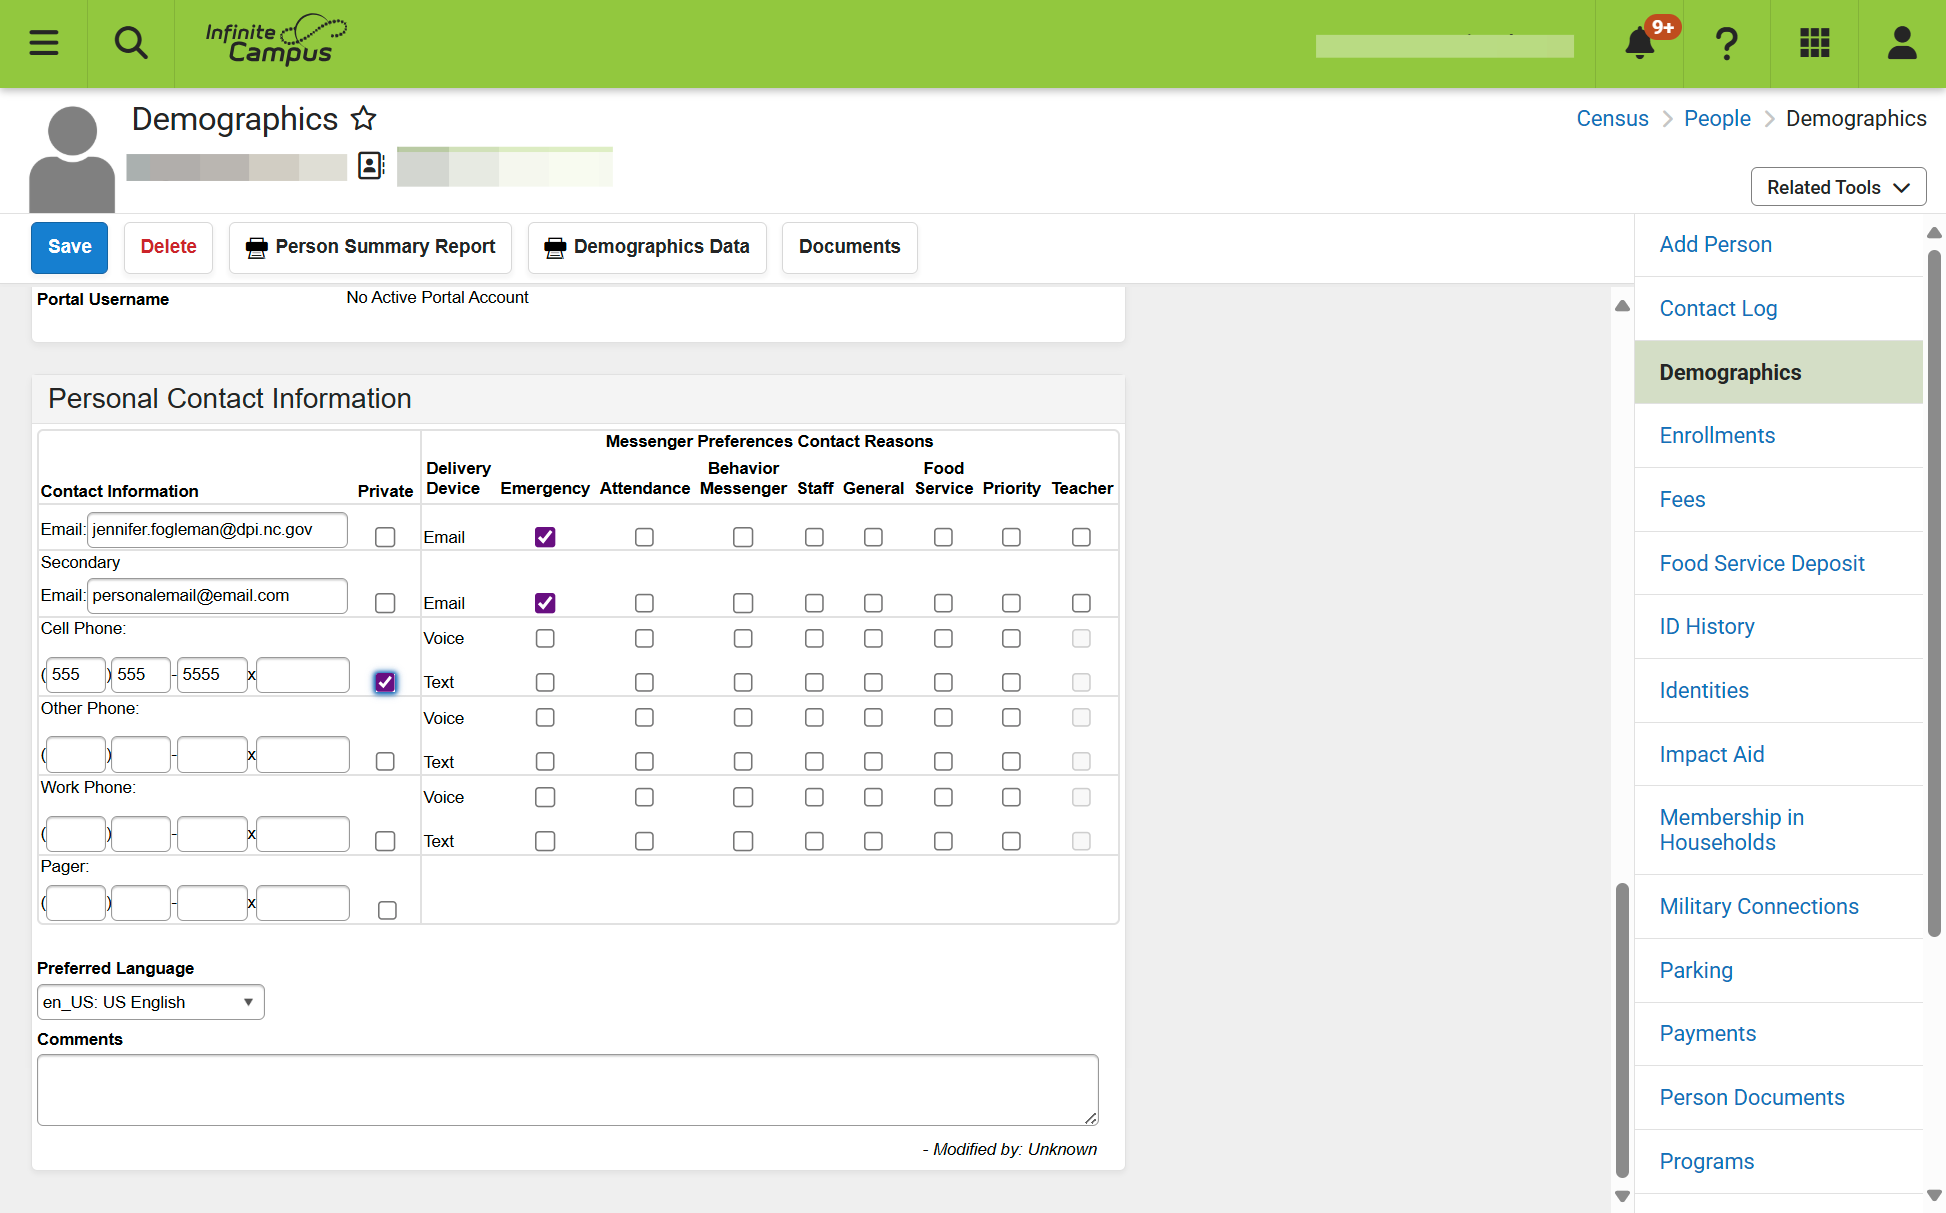Screen dimensions: 1946x1213
Task: Click the Cell Phone area code field
Action: pos(75,675)
